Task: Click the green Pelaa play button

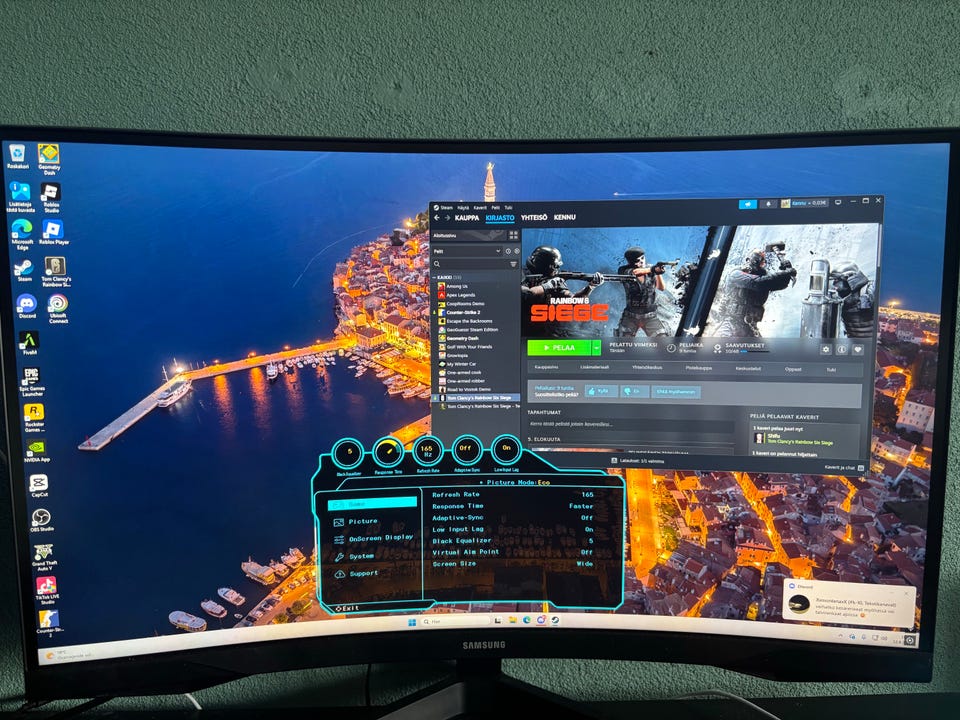Action: click(559, 348)
